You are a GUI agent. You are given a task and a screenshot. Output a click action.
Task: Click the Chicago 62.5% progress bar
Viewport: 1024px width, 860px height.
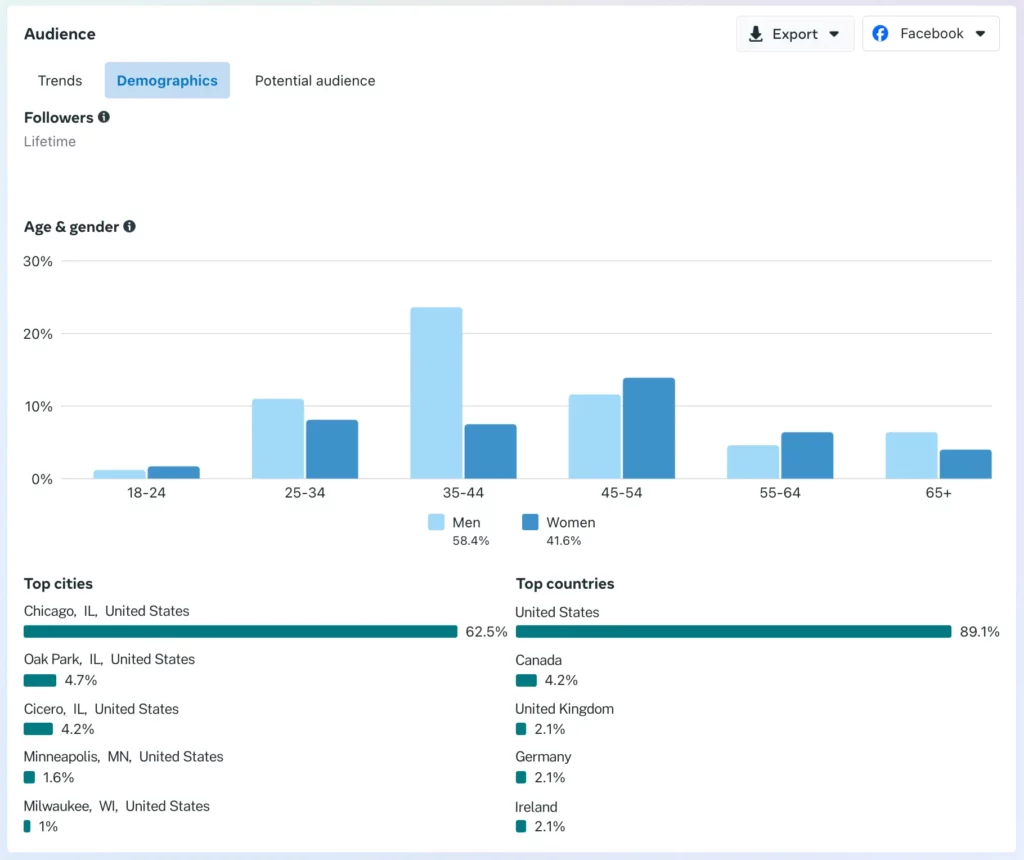240,631
